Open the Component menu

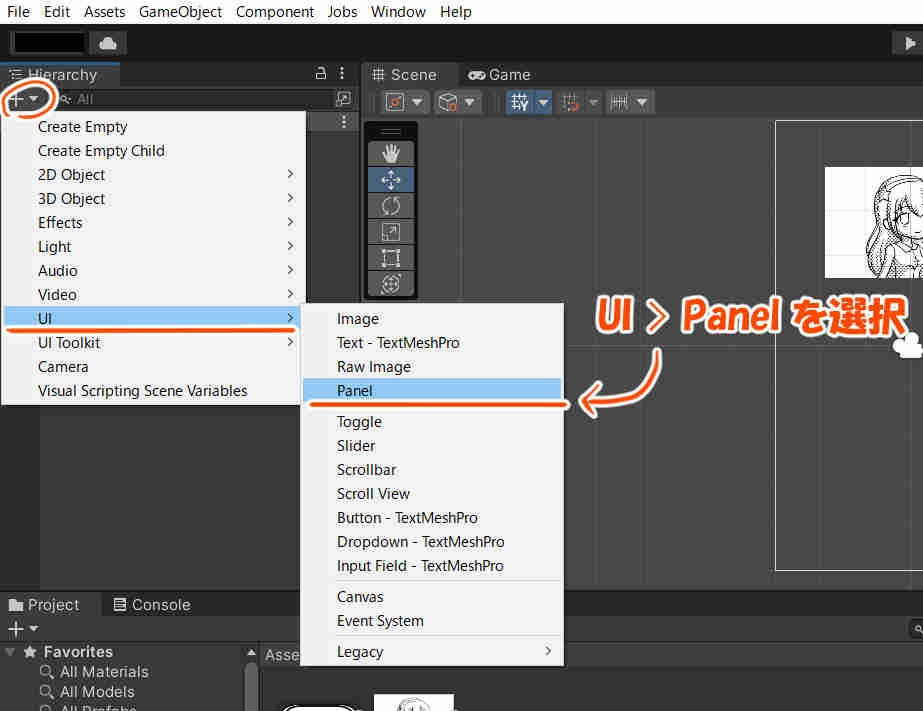pos(275,12)
